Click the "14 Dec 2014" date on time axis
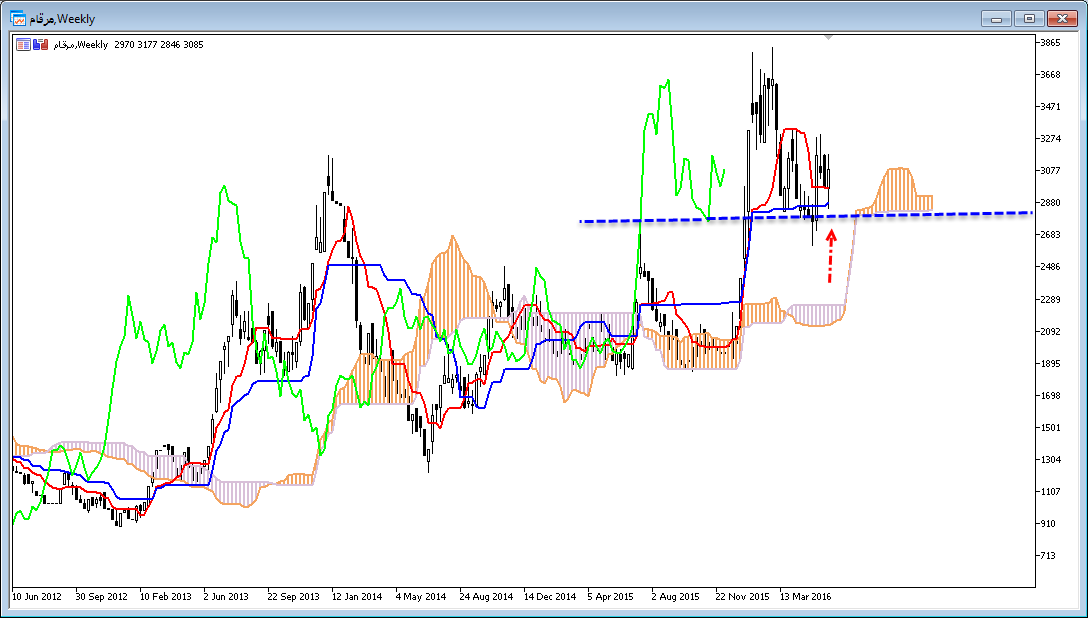 550,596
